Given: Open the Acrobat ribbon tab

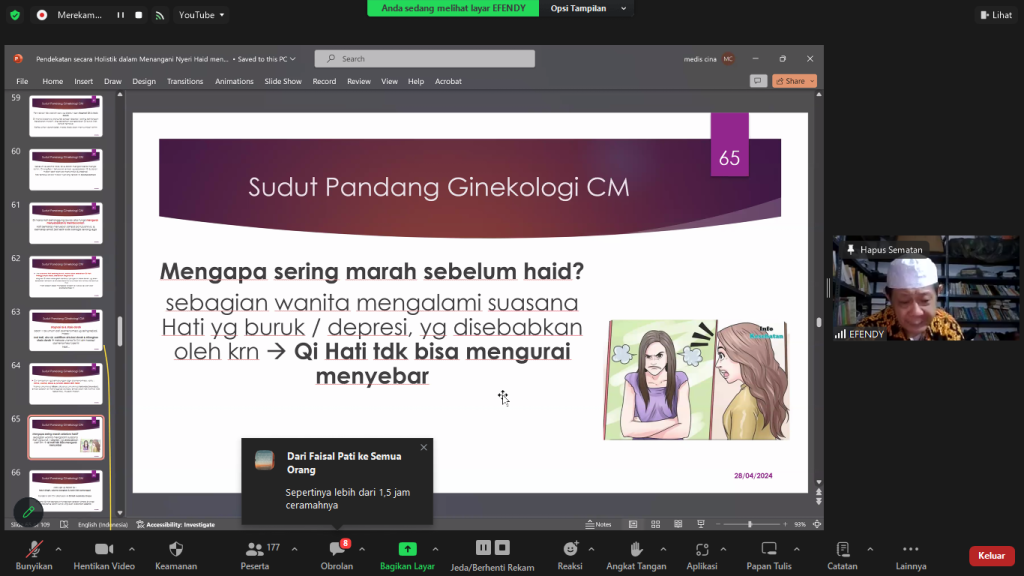Looking at the screenshot, I should (x=448, y=81).
